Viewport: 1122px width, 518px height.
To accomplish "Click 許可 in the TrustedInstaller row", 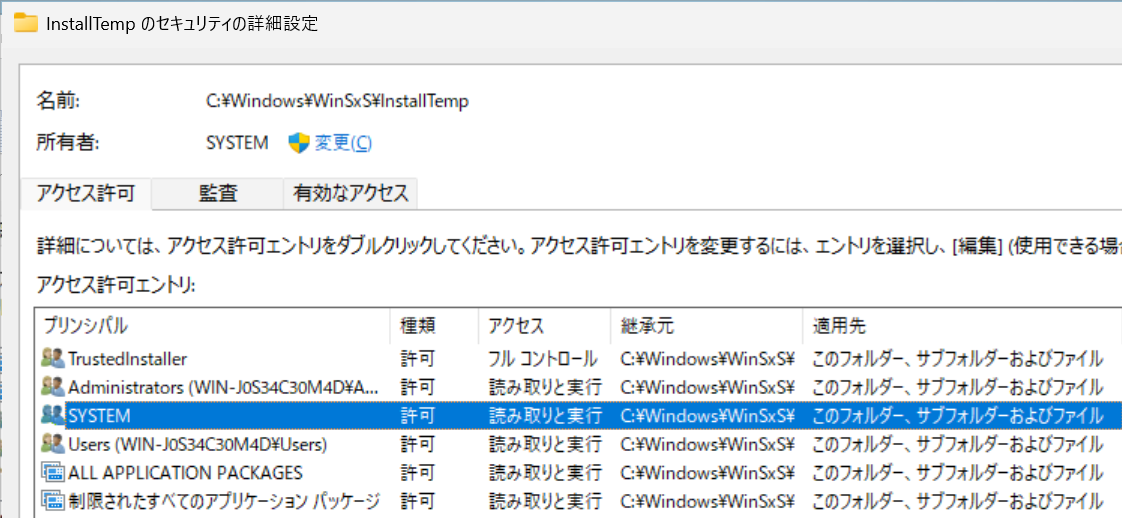I will pos(417,358).
